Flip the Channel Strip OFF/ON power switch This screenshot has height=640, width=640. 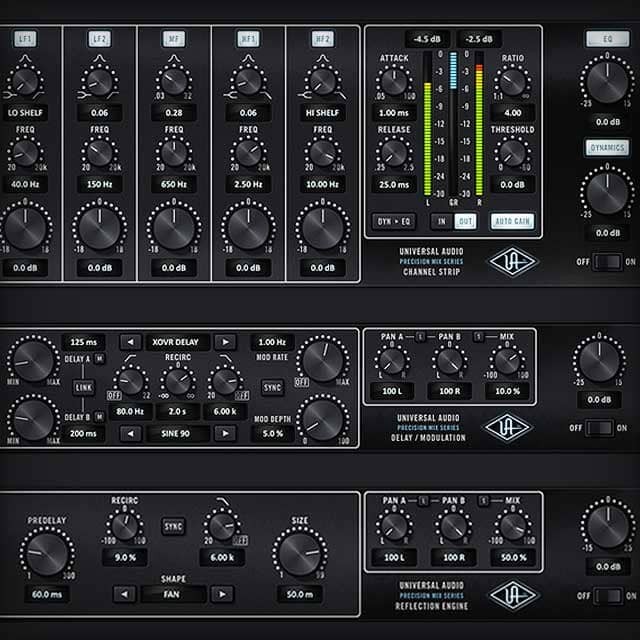coord(607,262)
